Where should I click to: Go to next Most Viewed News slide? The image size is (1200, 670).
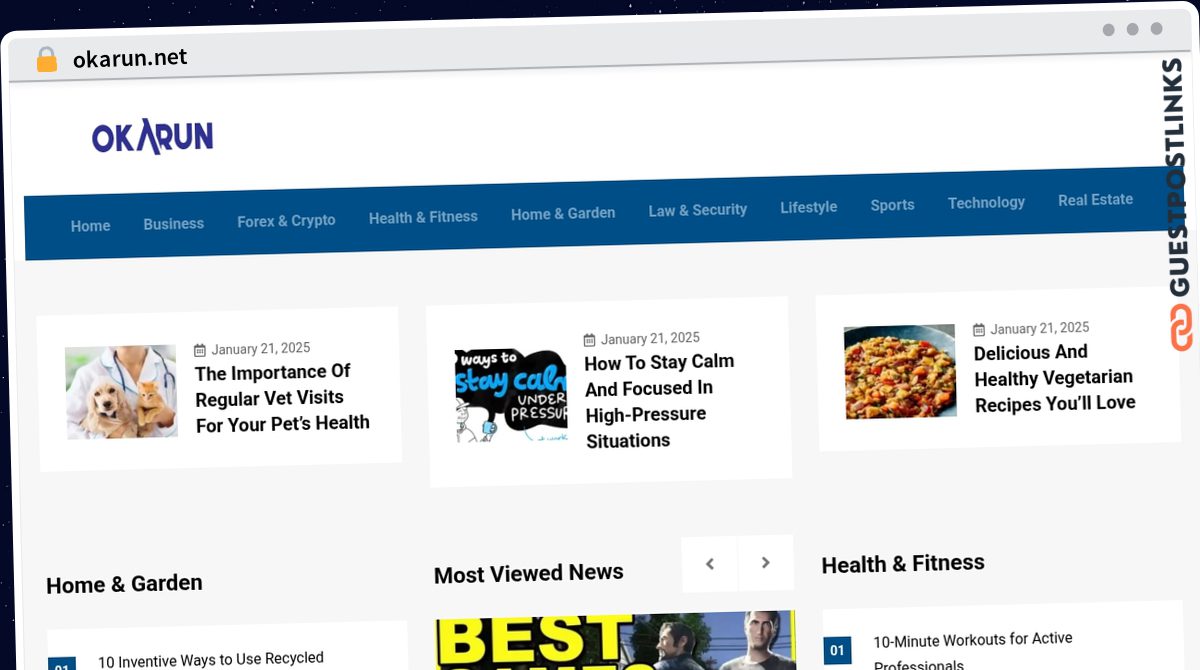766,563
